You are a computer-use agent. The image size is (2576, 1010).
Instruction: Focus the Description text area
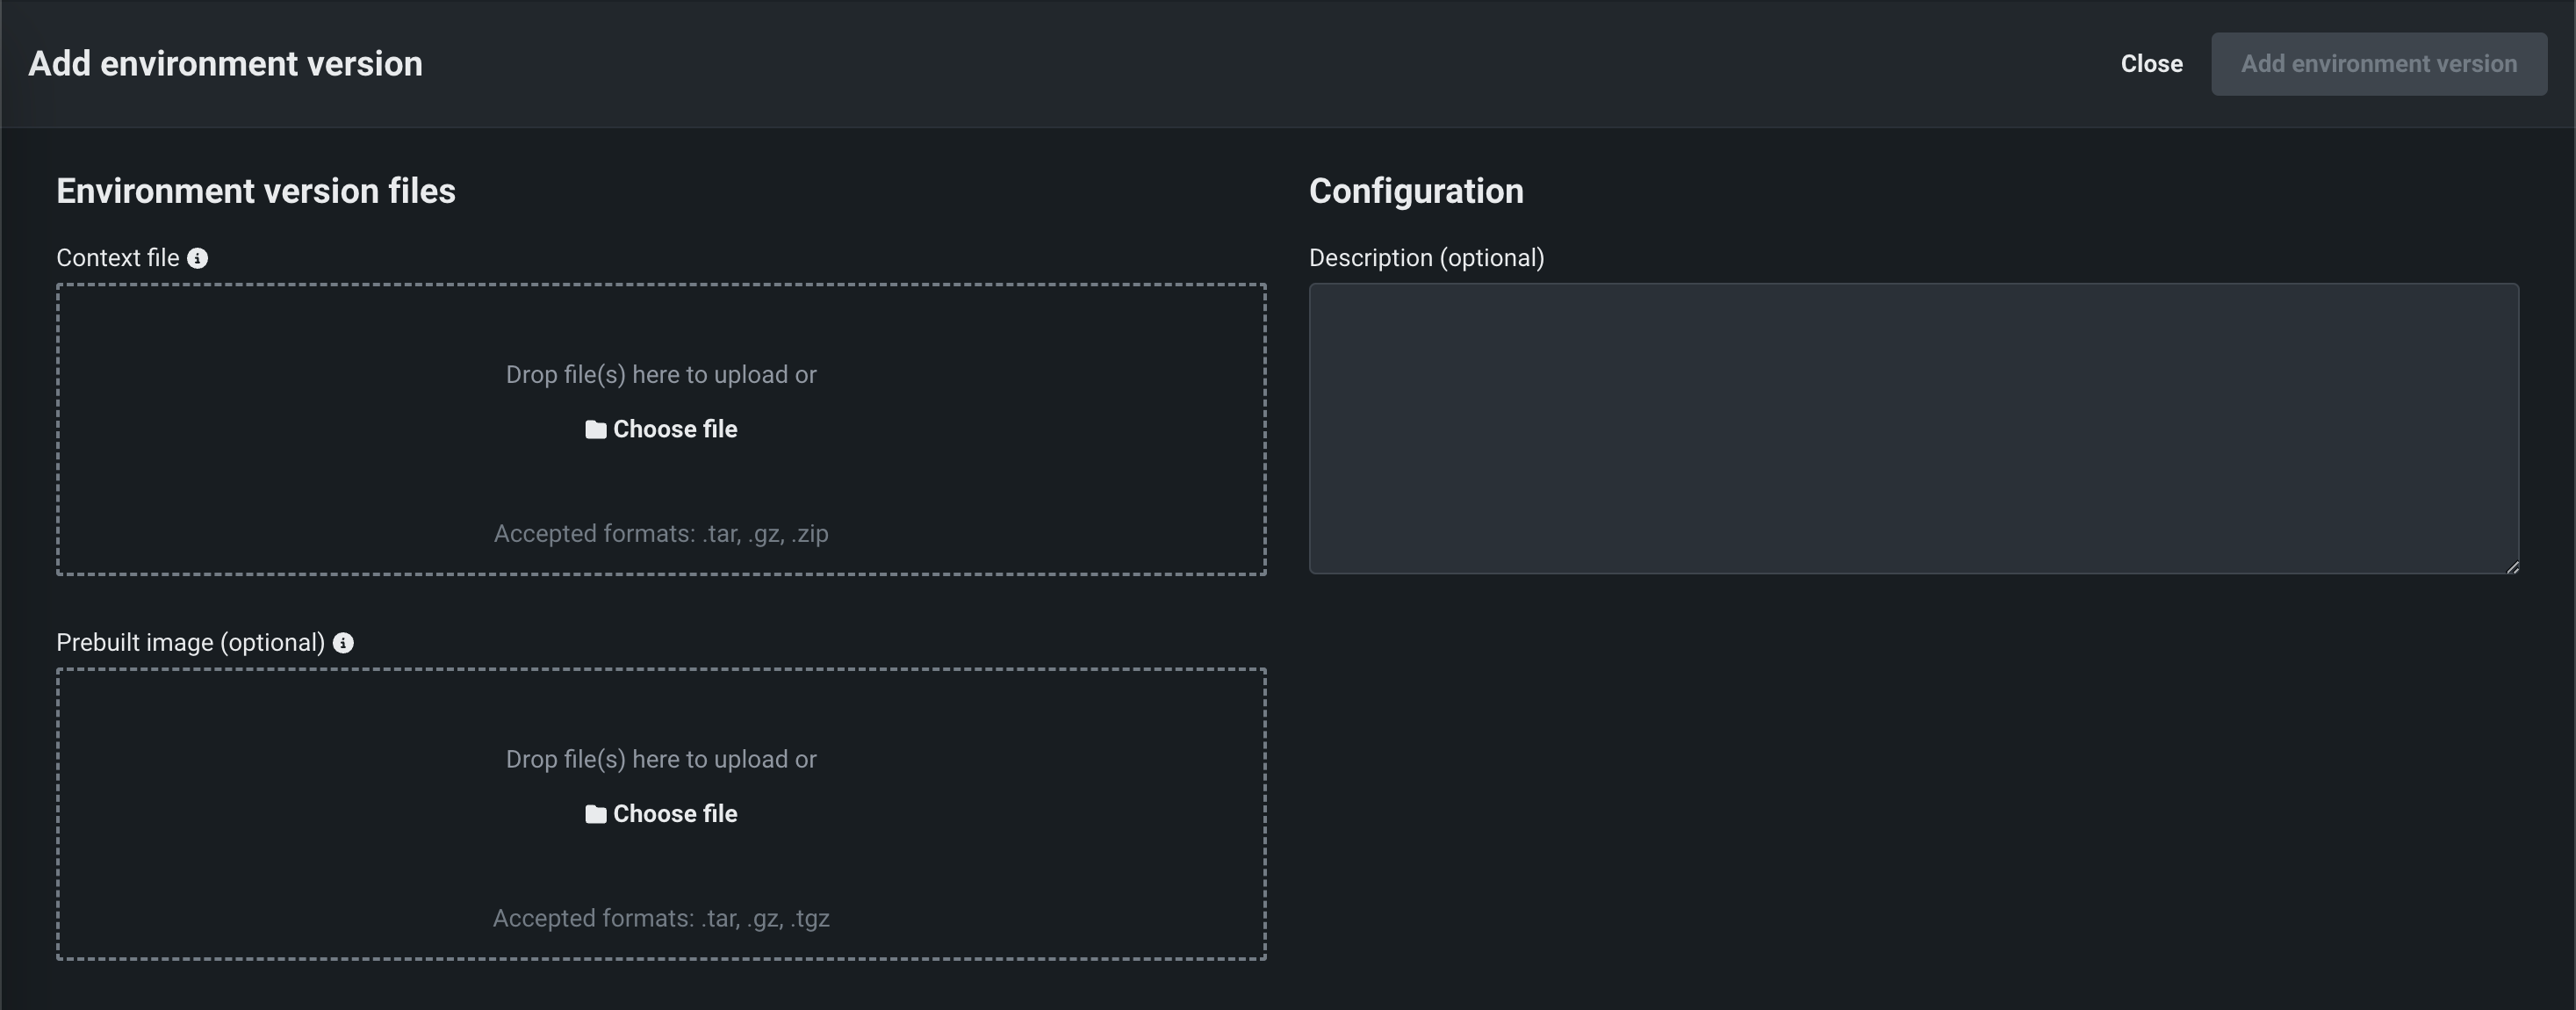1913,428
